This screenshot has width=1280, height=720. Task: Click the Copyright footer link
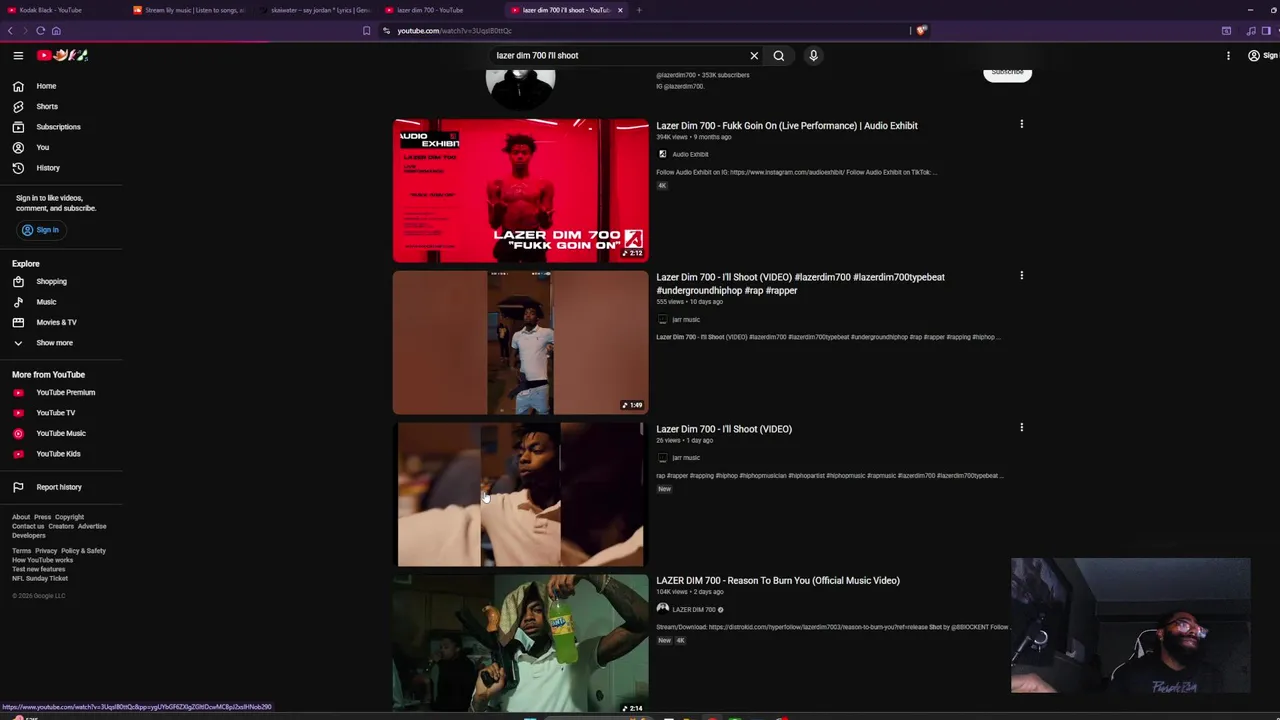coord(70,517)
